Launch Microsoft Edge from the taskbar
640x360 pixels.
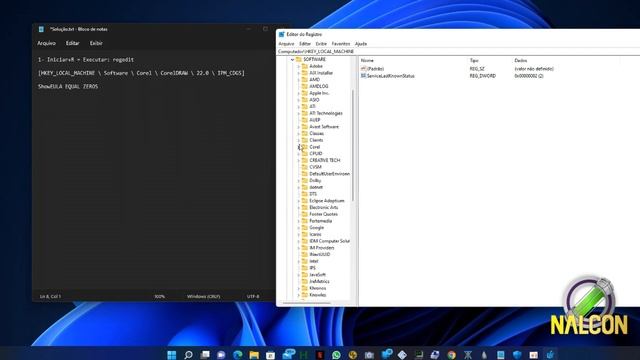click(238, 355)
